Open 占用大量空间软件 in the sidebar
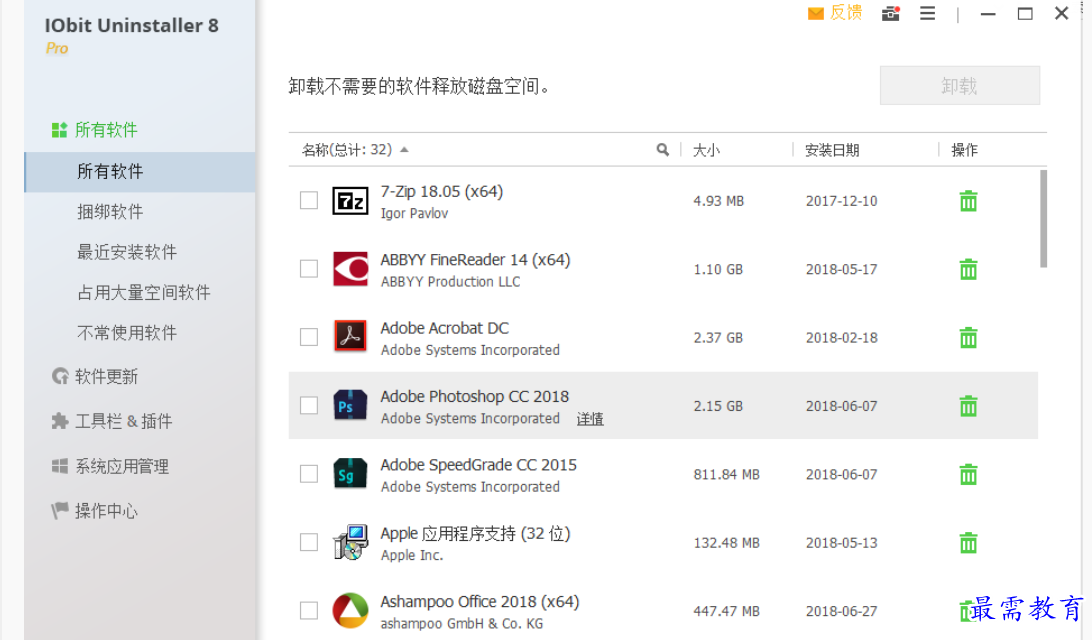The width and height of the screenshot is (1092, 640). pos(143,292)
